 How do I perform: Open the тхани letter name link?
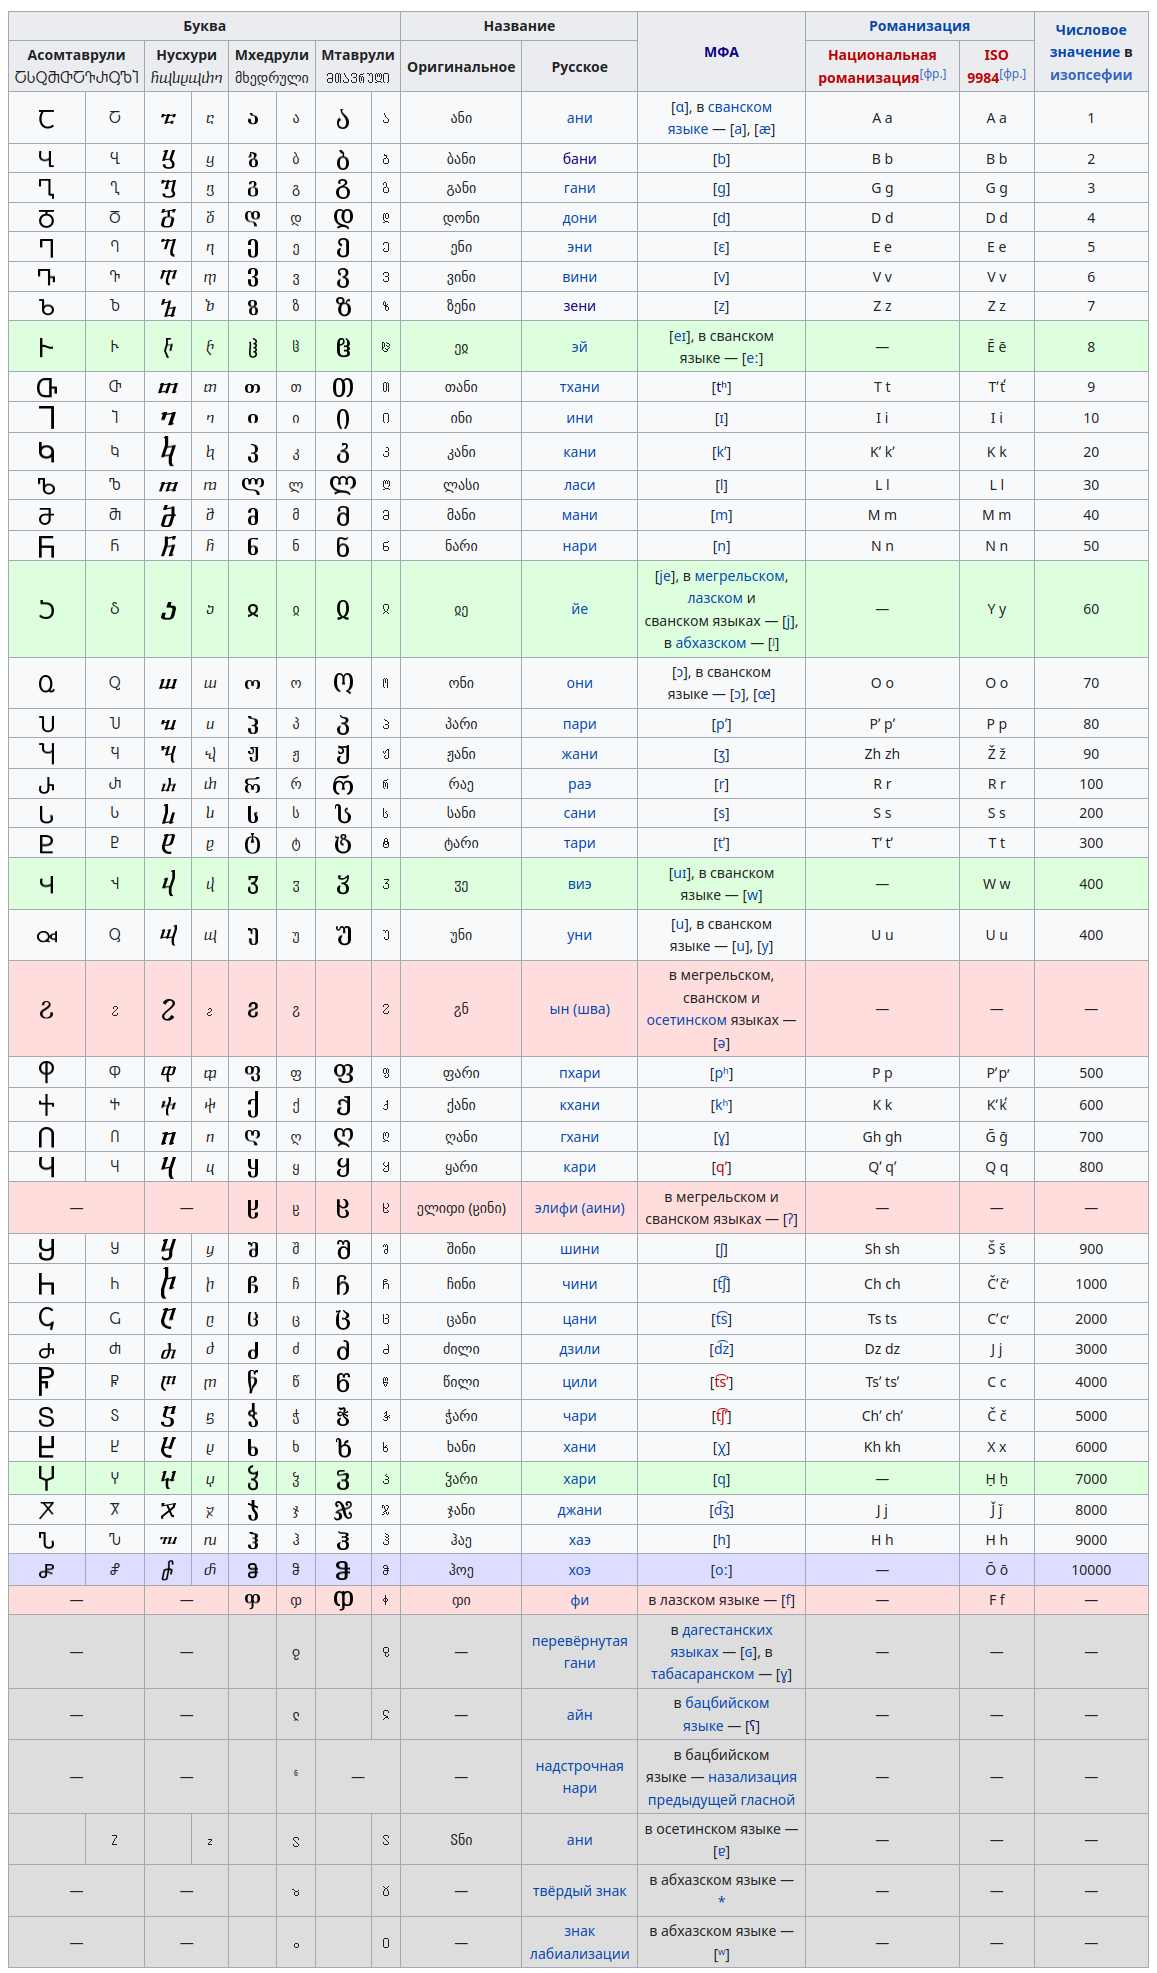click(x=580, y=387)
